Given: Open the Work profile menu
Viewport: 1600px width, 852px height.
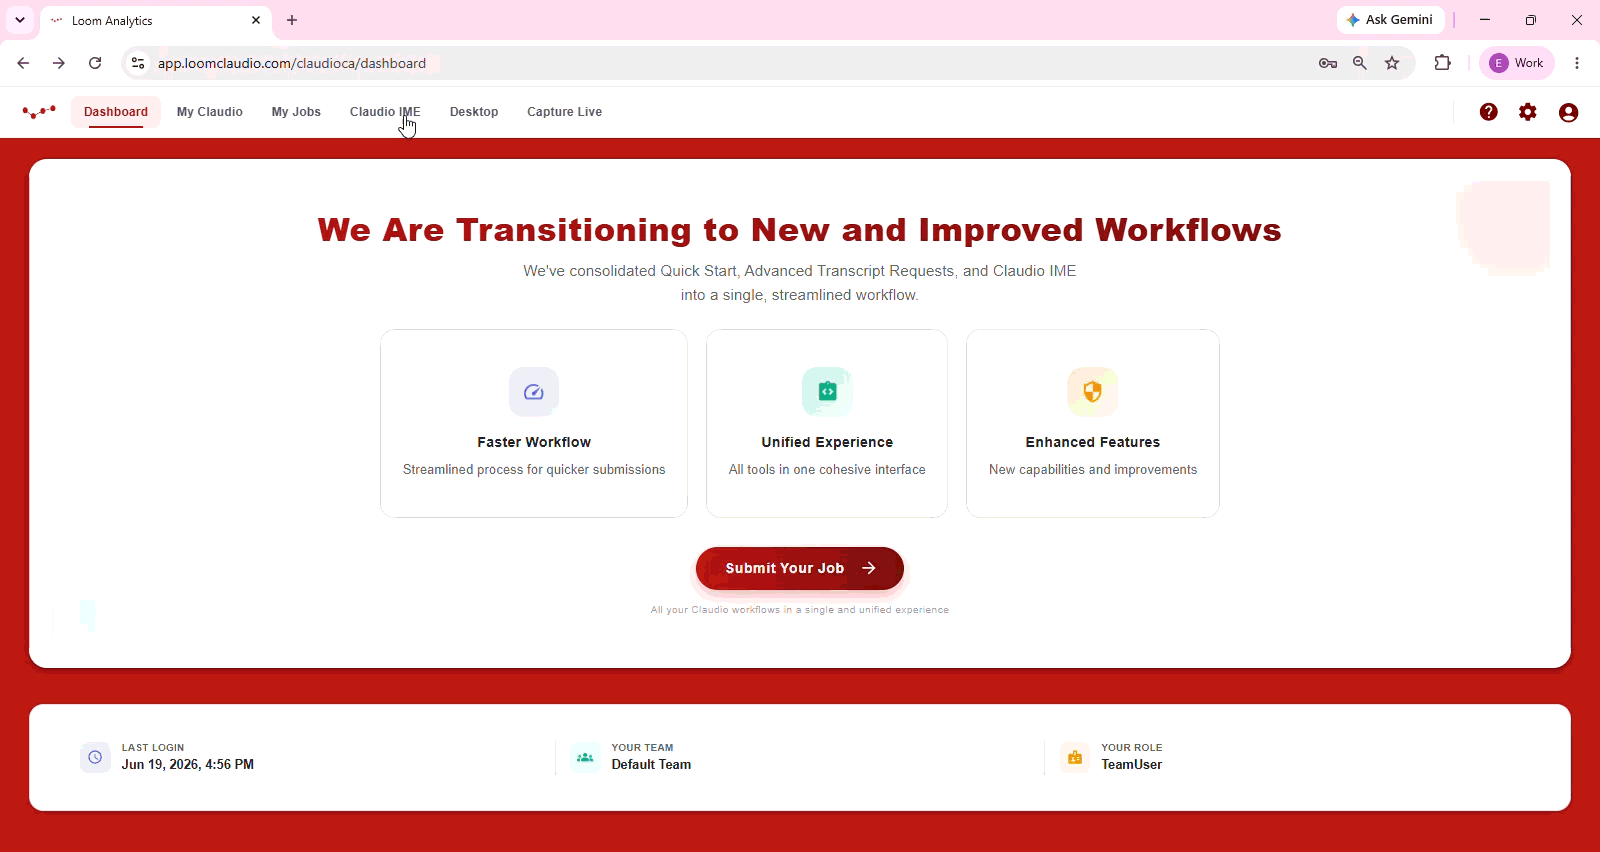Looking at the screenshot, I should pyautogui.click(x=1517, y=63).
